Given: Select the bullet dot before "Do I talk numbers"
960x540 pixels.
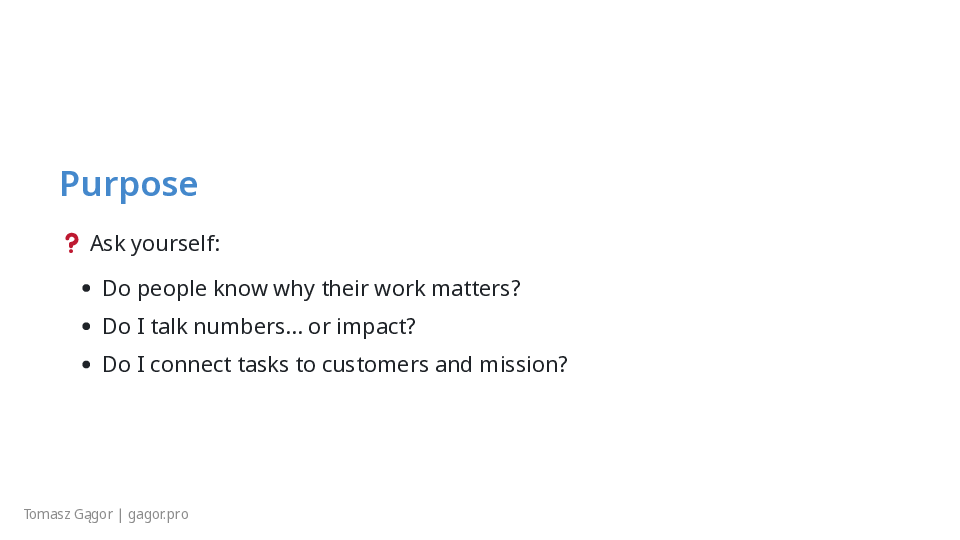Looking at the screenshot, I should pyautogui.click(x=86, y=327).
